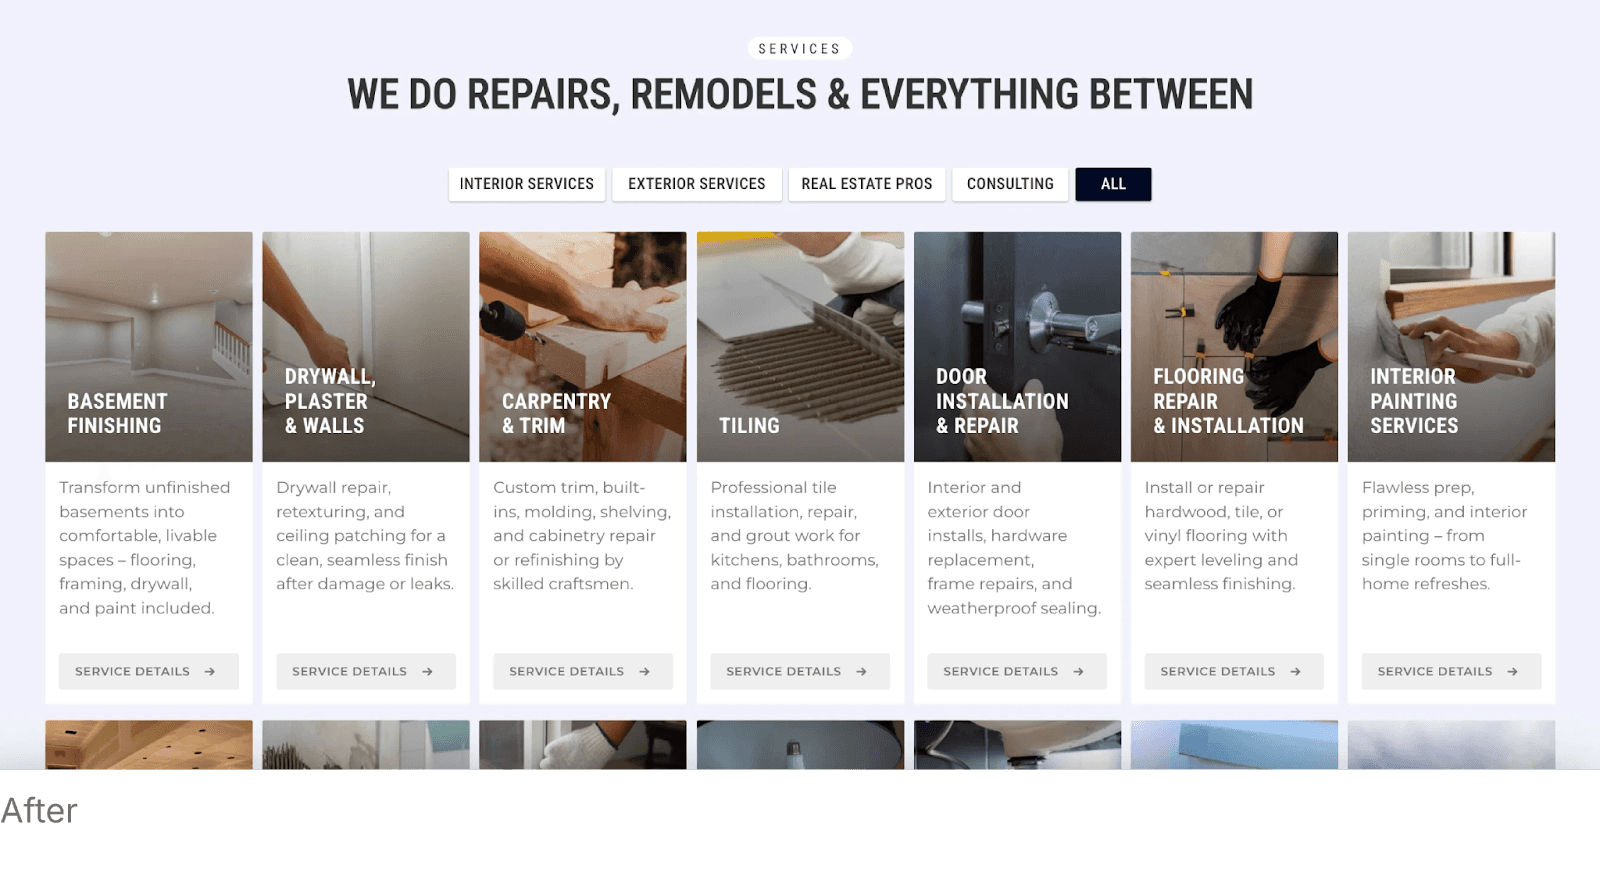Click the arrow icon under Interior Painting

click(1512, 672)
